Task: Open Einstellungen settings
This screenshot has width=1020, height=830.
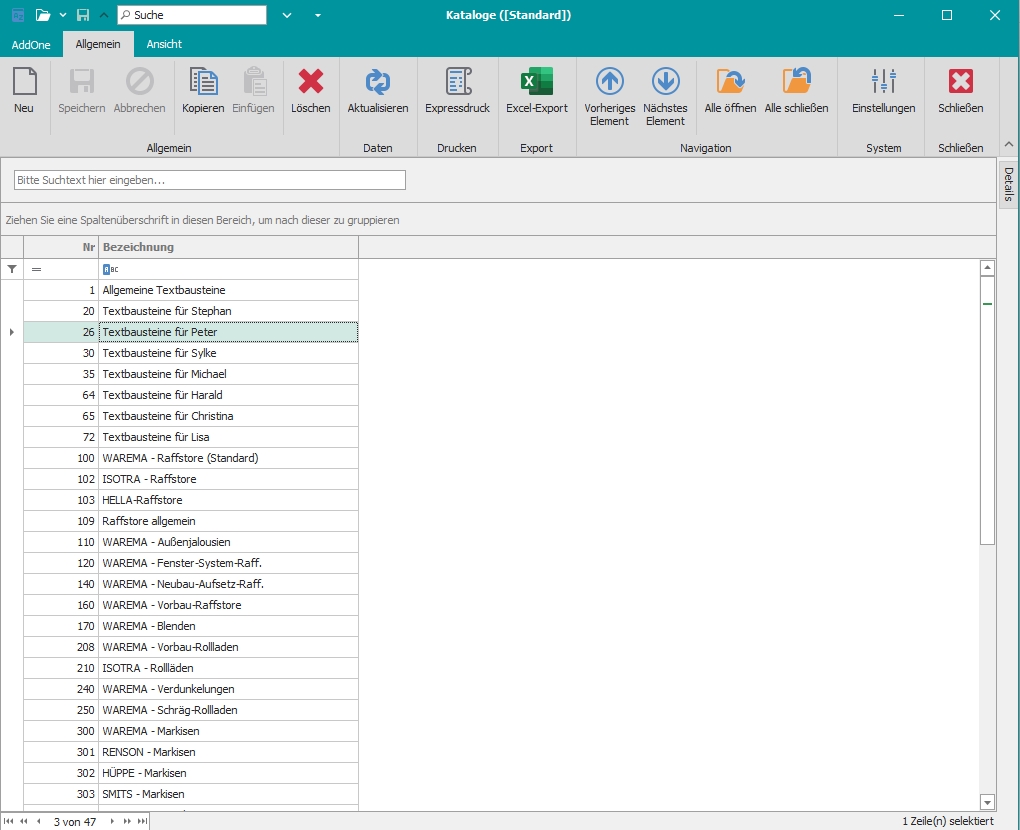Action: point(883,82)
